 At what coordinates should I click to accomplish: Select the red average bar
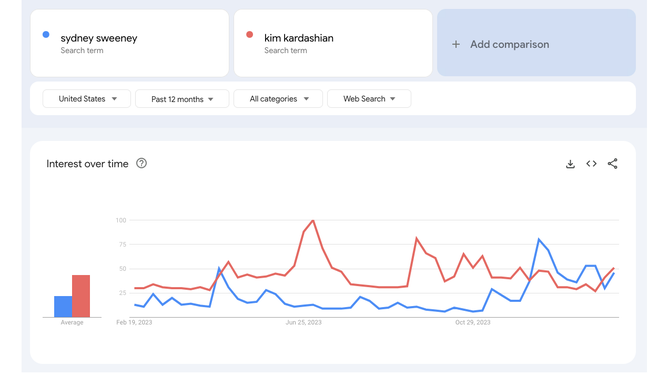point(81,296)
